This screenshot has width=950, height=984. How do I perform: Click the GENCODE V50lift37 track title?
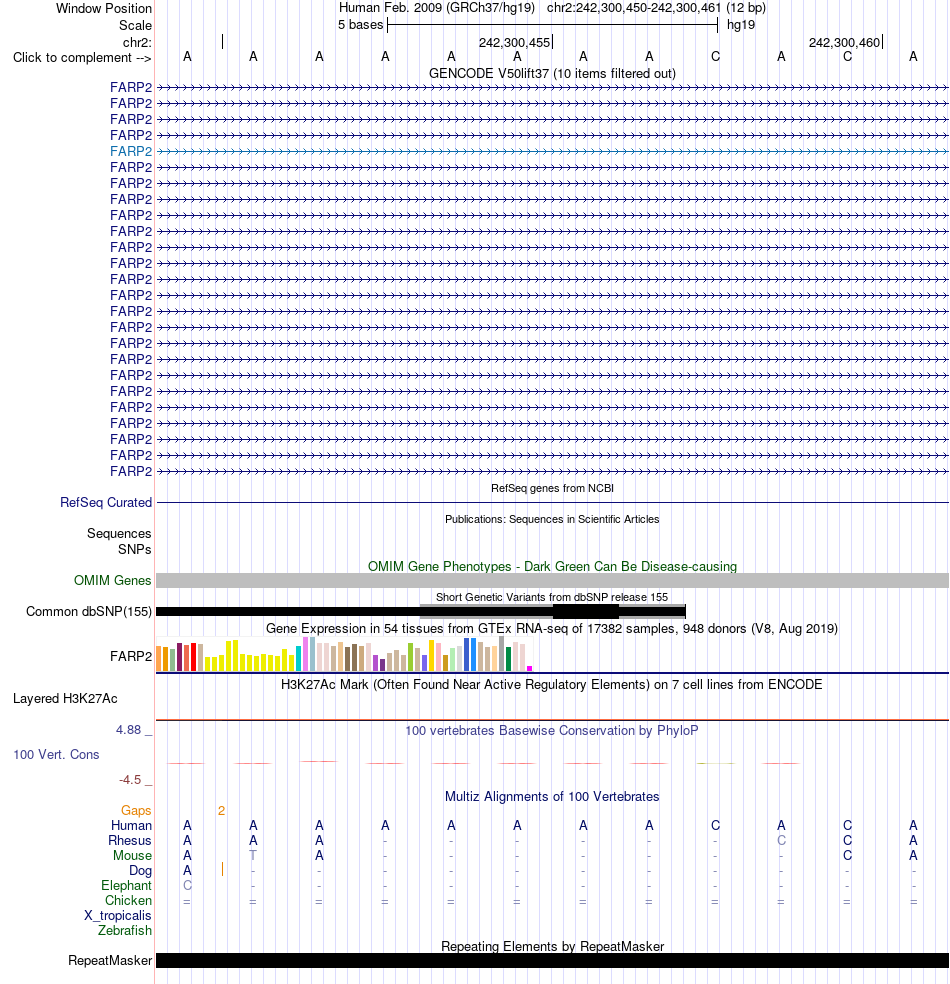552,73
